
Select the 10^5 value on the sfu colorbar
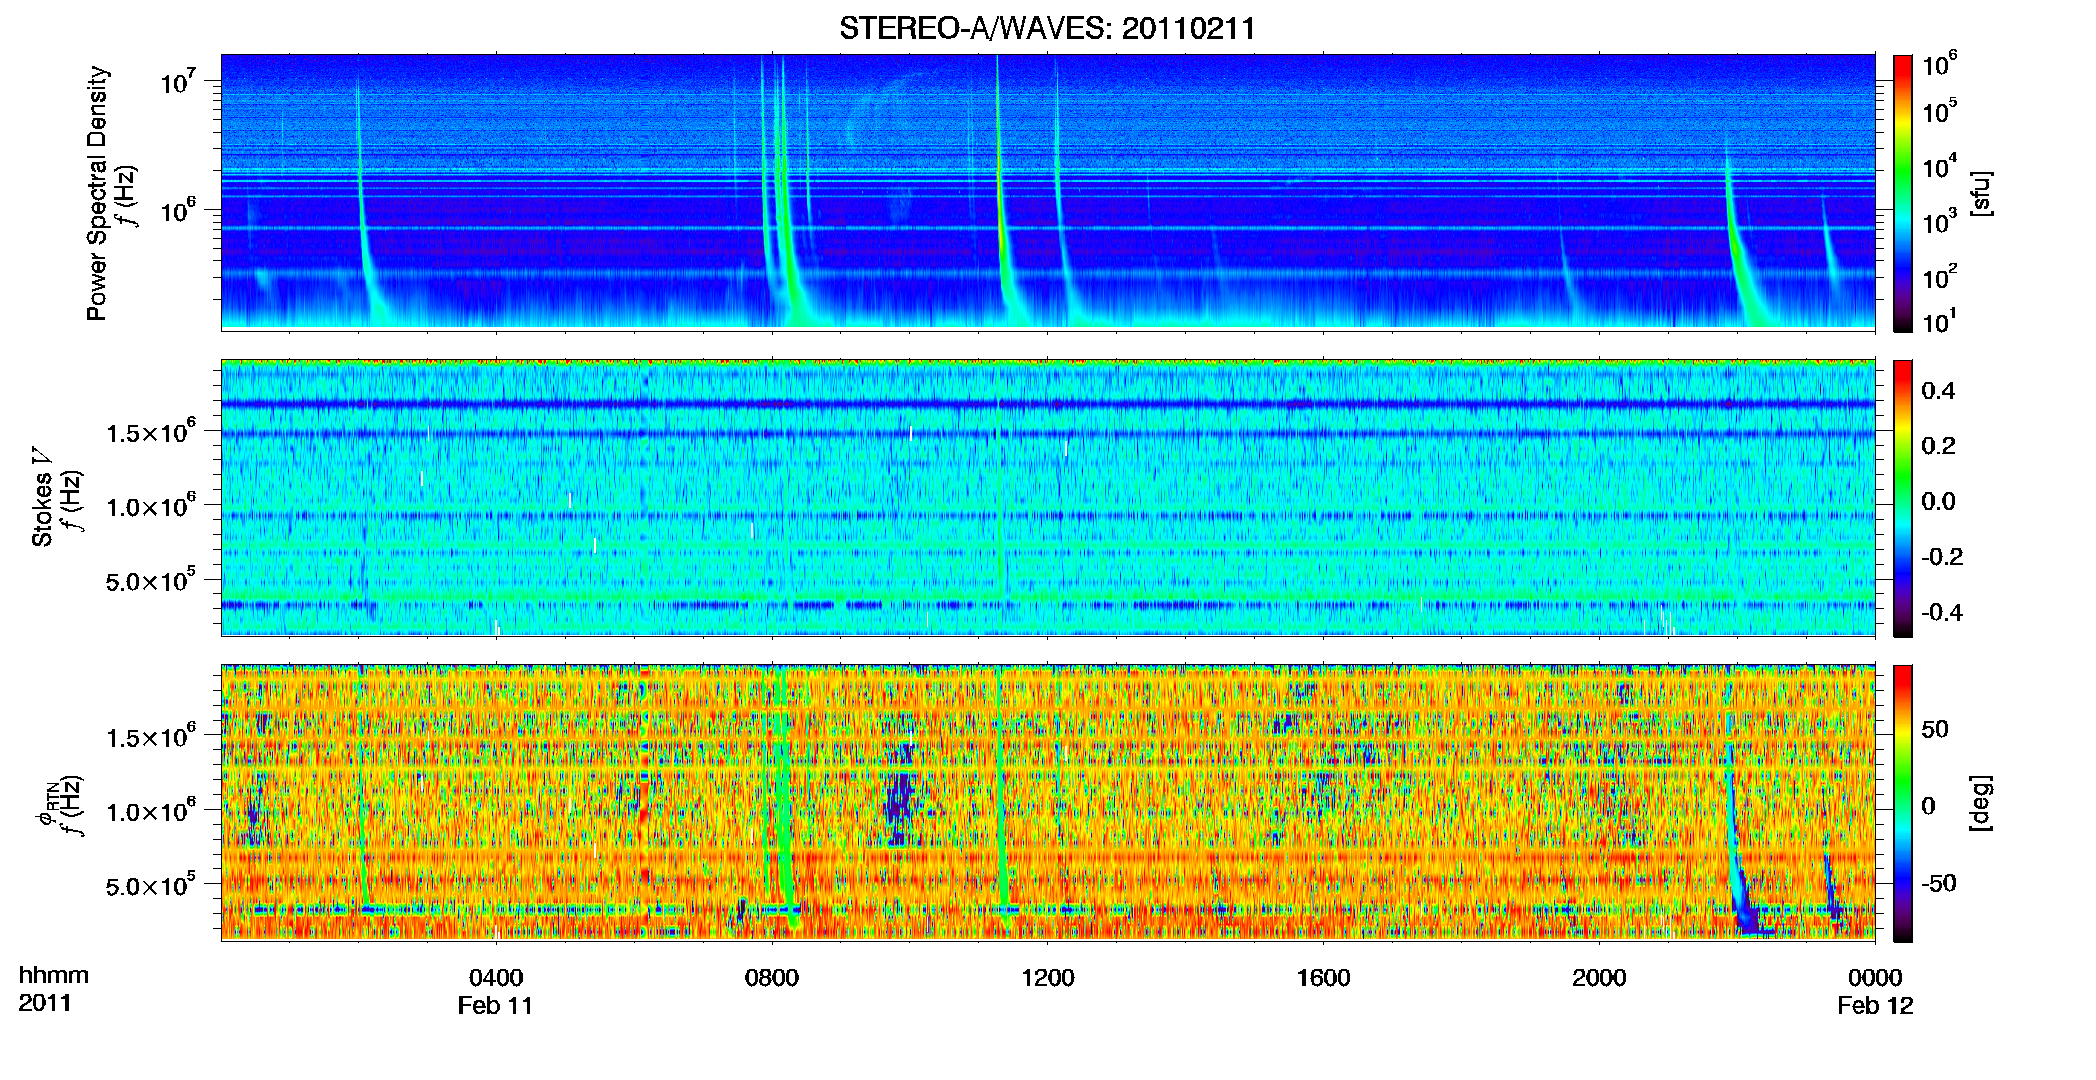click(x=1940, y=111)
